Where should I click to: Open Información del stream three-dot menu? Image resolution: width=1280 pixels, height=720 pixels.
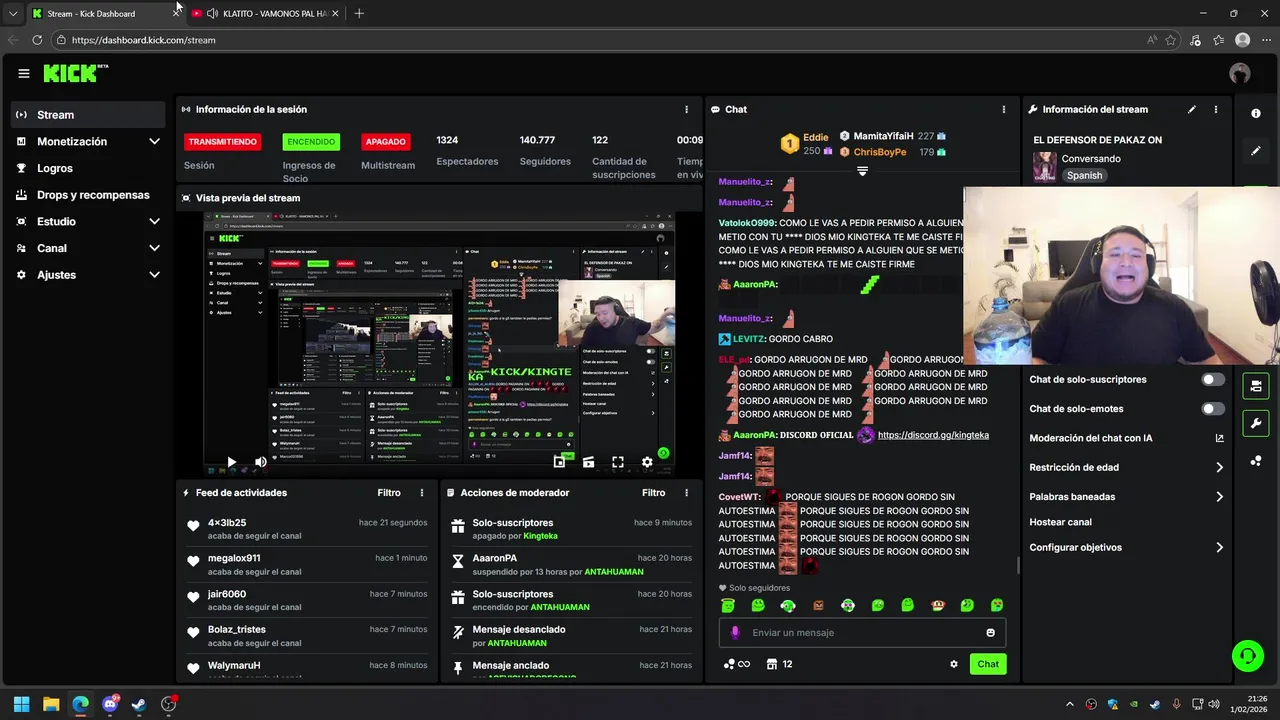(1216, 109)
